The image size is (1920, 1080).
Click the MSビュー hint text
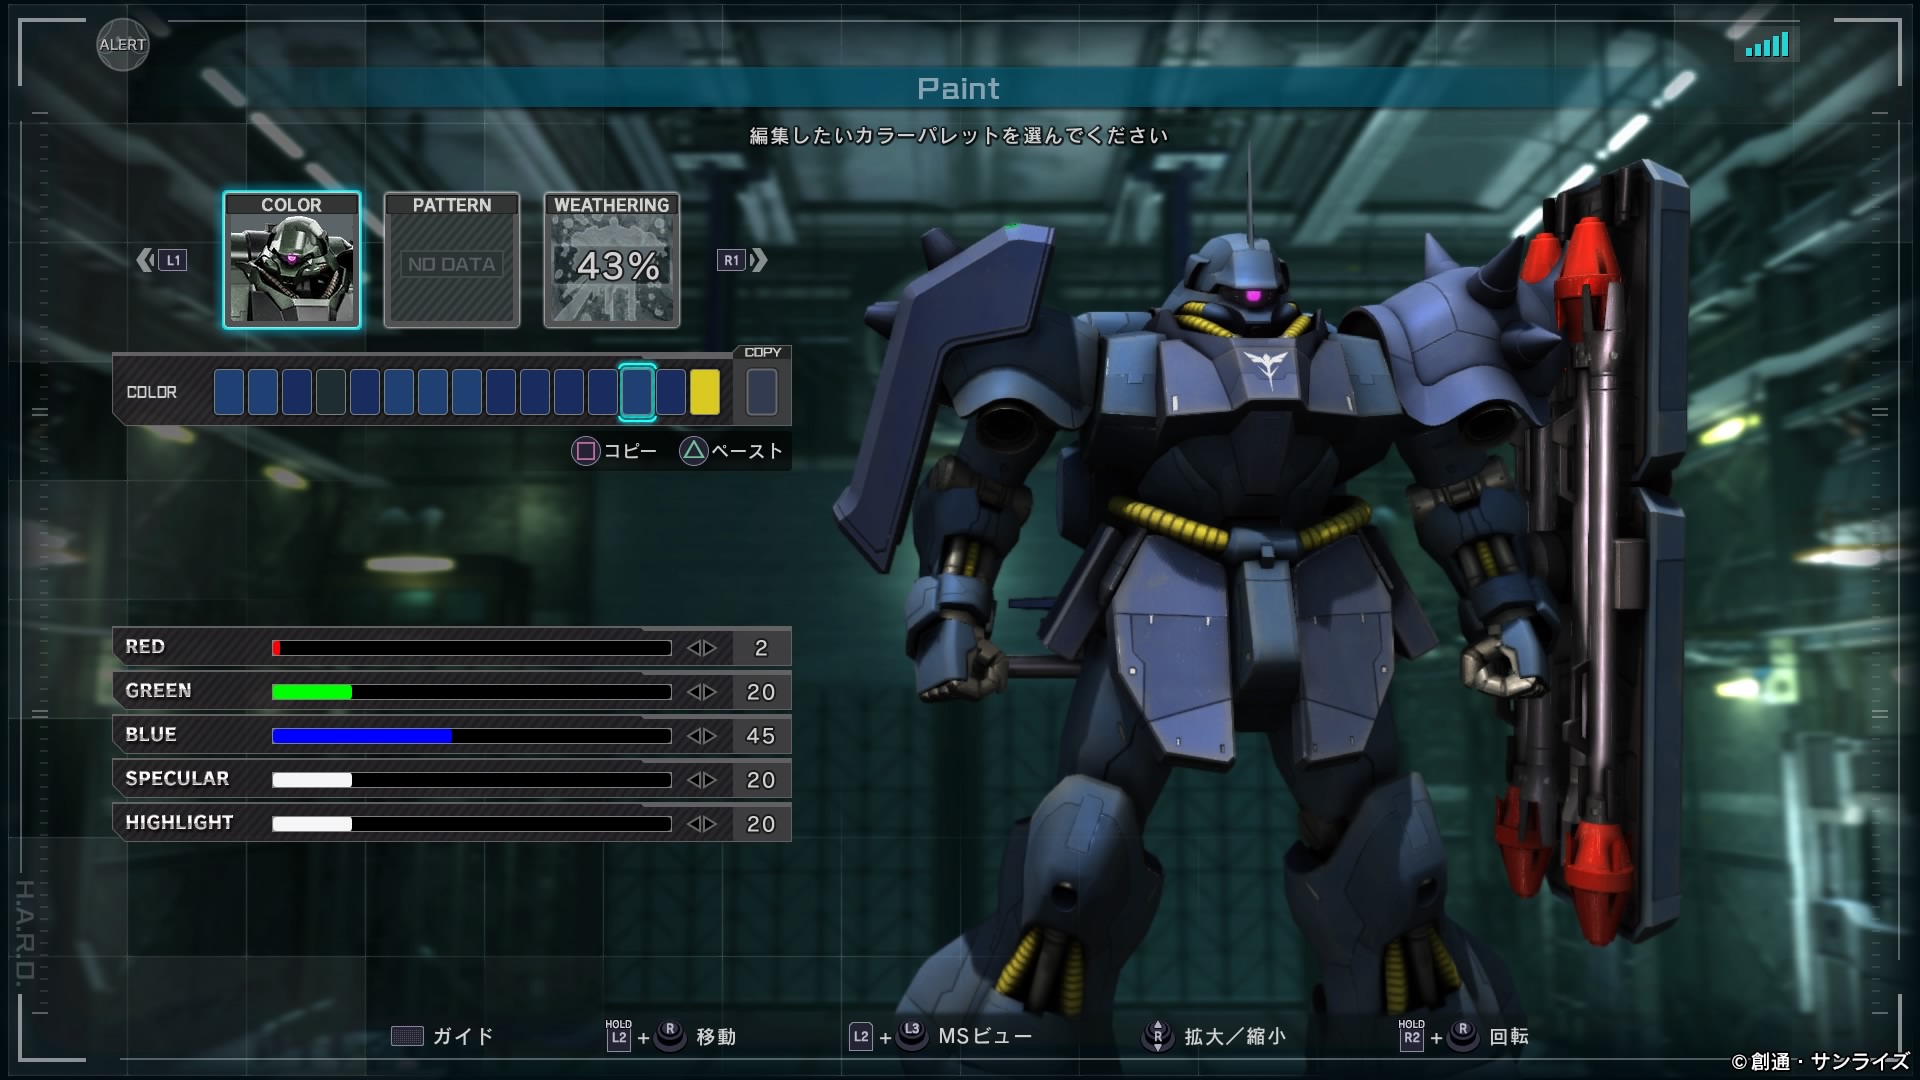coord(985,1037)
